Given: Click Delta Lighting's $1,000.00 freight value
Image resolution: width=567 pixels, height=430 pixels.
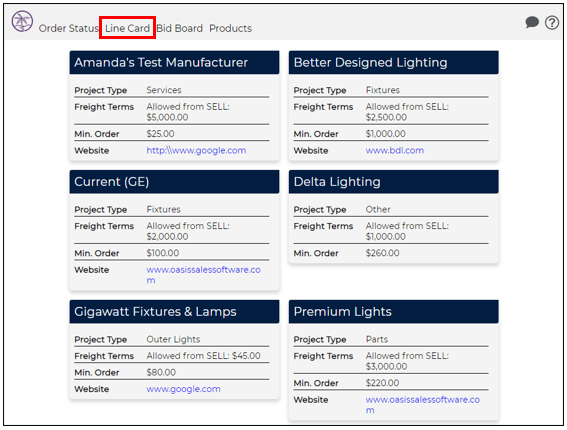Looking at the screenshot, I should point(385,237).
